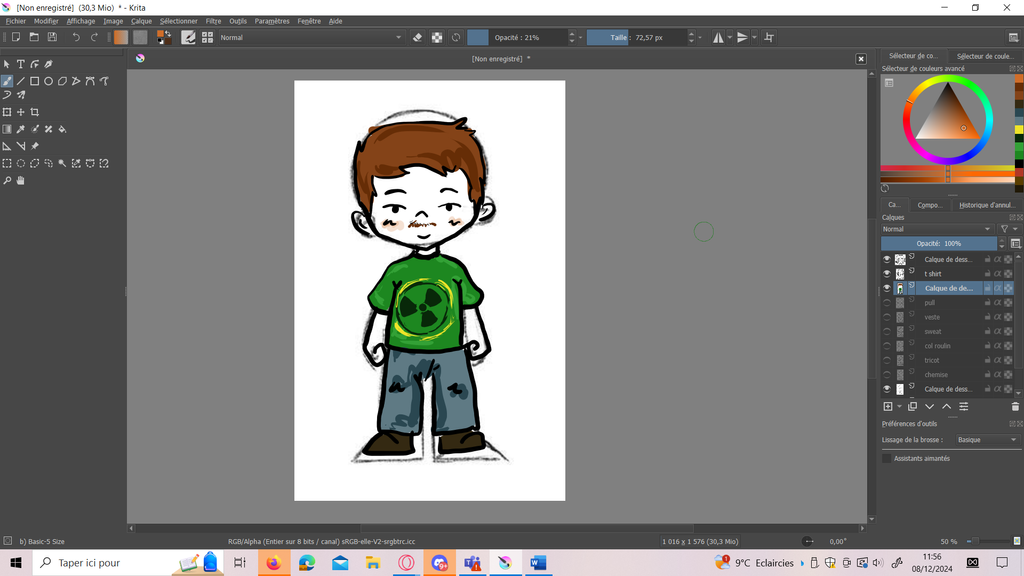Click the horizontal mirror tool icon

click(x=718, y=37)
